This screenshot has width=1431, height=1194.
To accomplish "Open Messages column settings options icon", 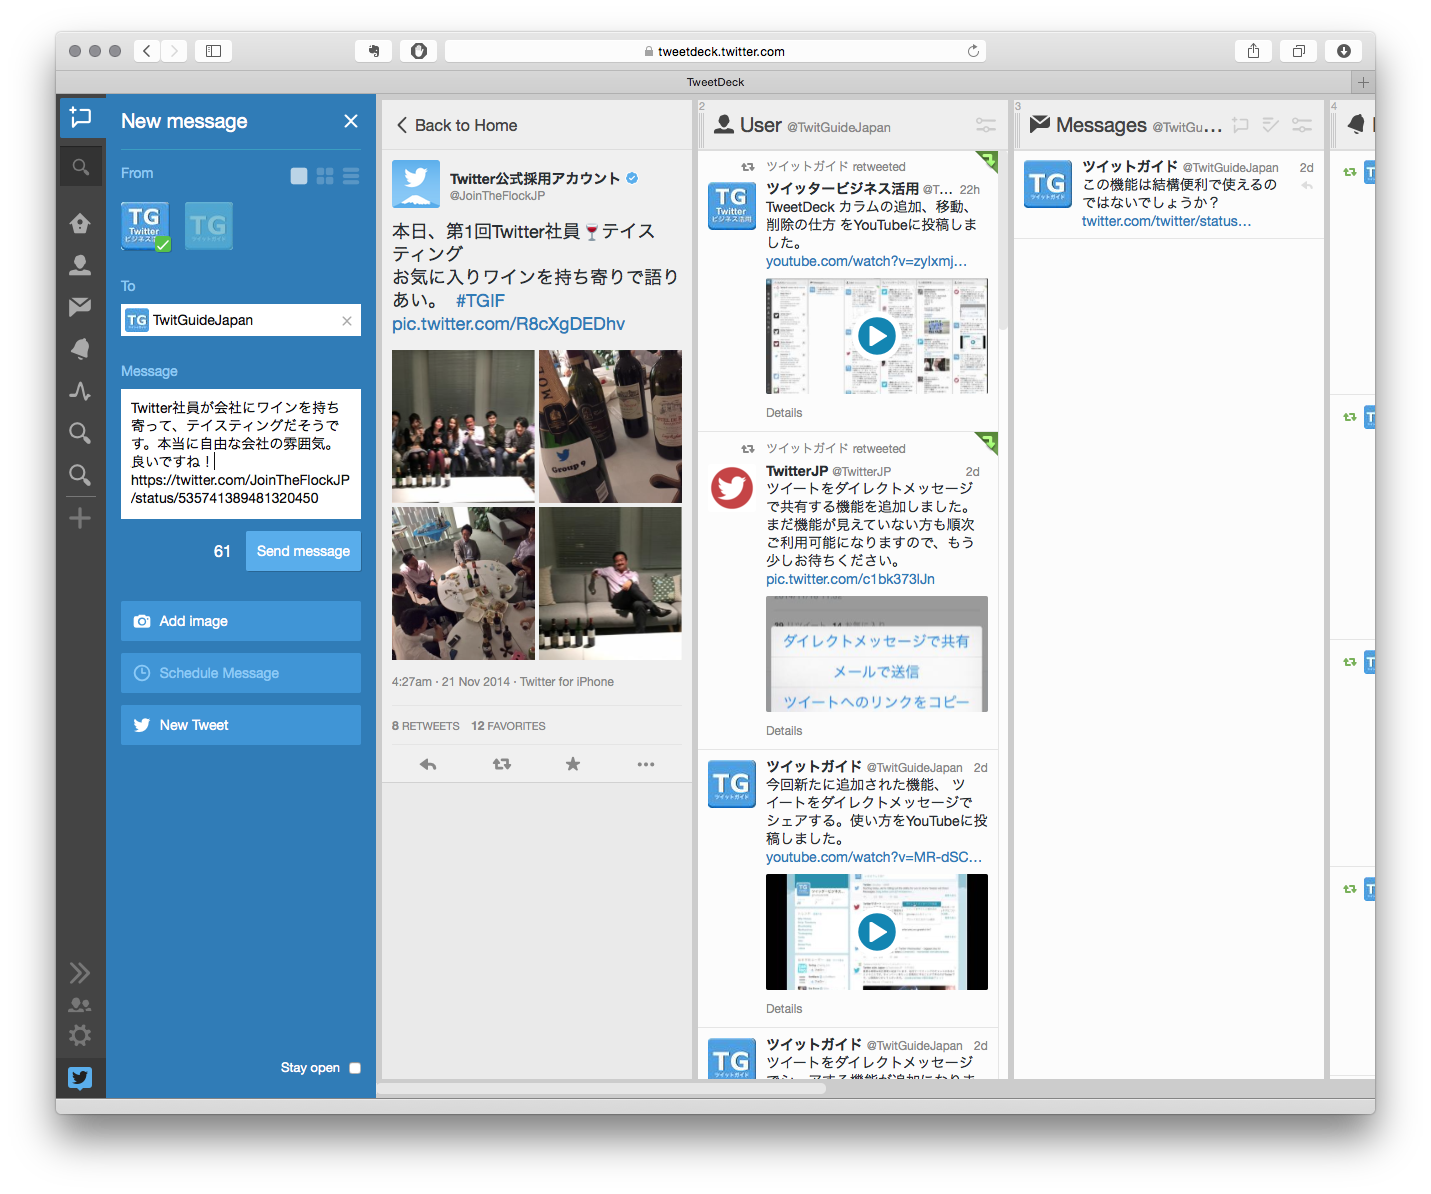I will point(1302,125).
